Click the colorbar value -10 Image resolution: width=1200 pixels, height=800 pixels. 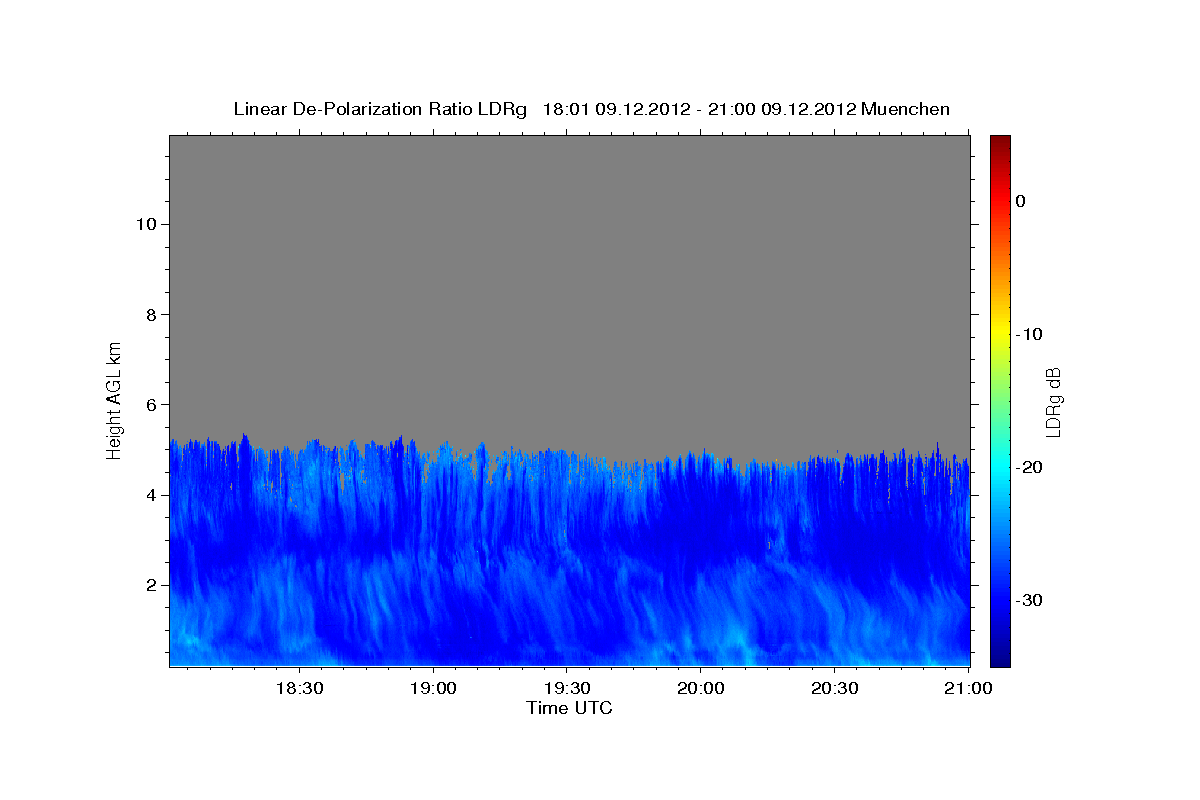click(x=1029, y=334)
